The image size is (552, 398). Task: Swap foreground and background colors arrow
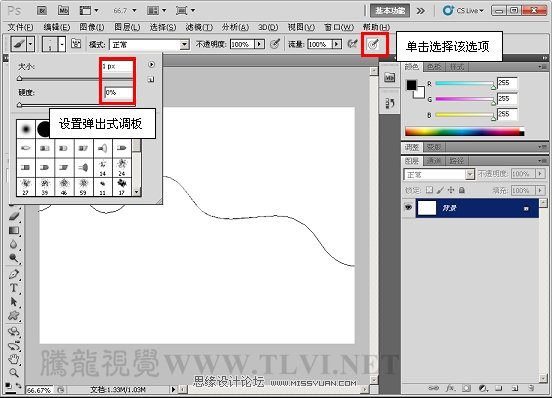19,386
